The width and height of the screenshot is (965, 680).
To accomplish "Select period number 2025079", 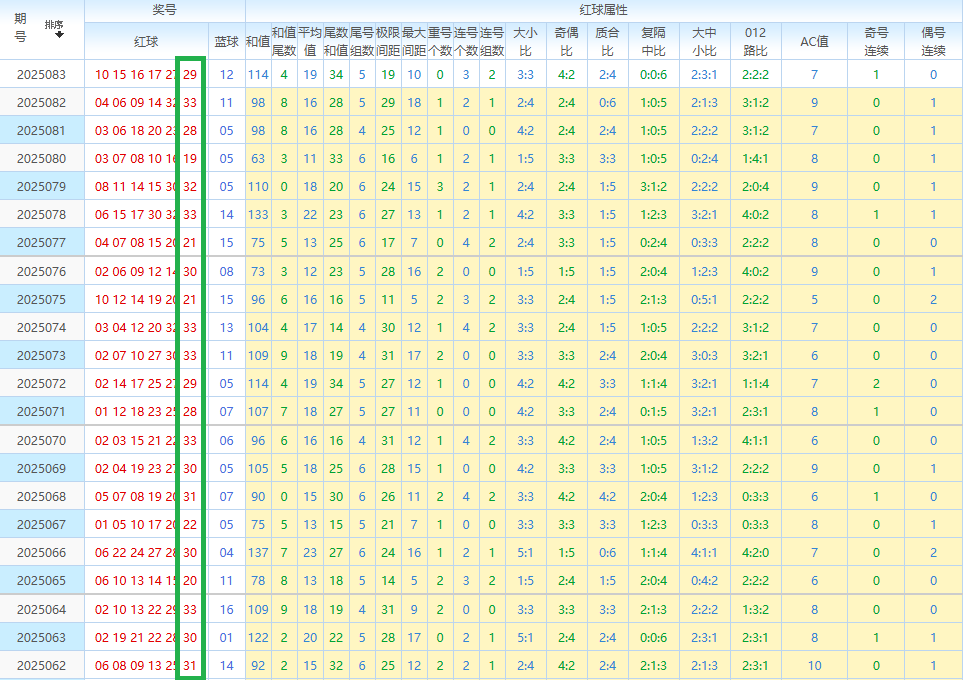I will tap(41, 186).
